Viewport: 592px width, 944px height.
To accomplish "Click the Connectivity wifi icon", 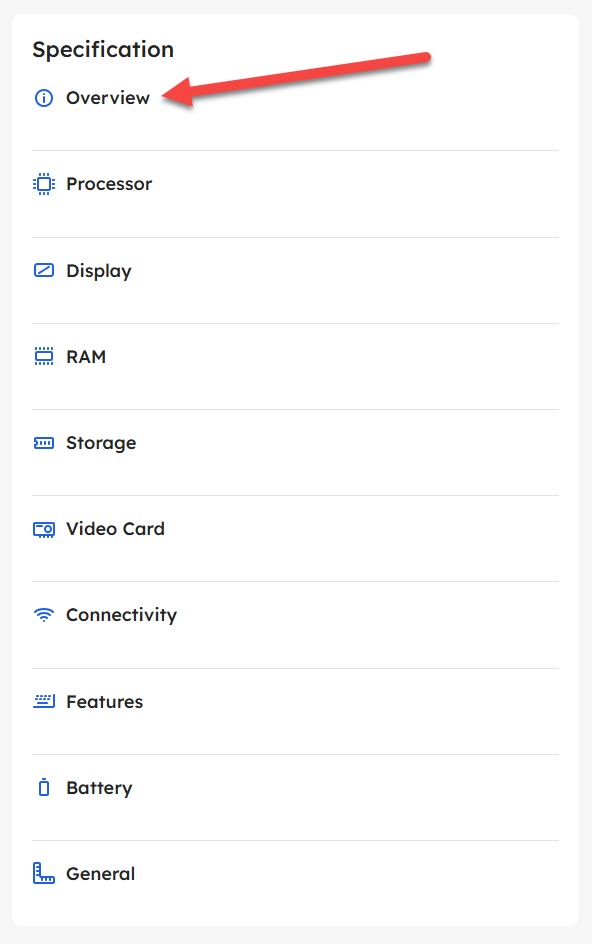I will tap(43, 615).
